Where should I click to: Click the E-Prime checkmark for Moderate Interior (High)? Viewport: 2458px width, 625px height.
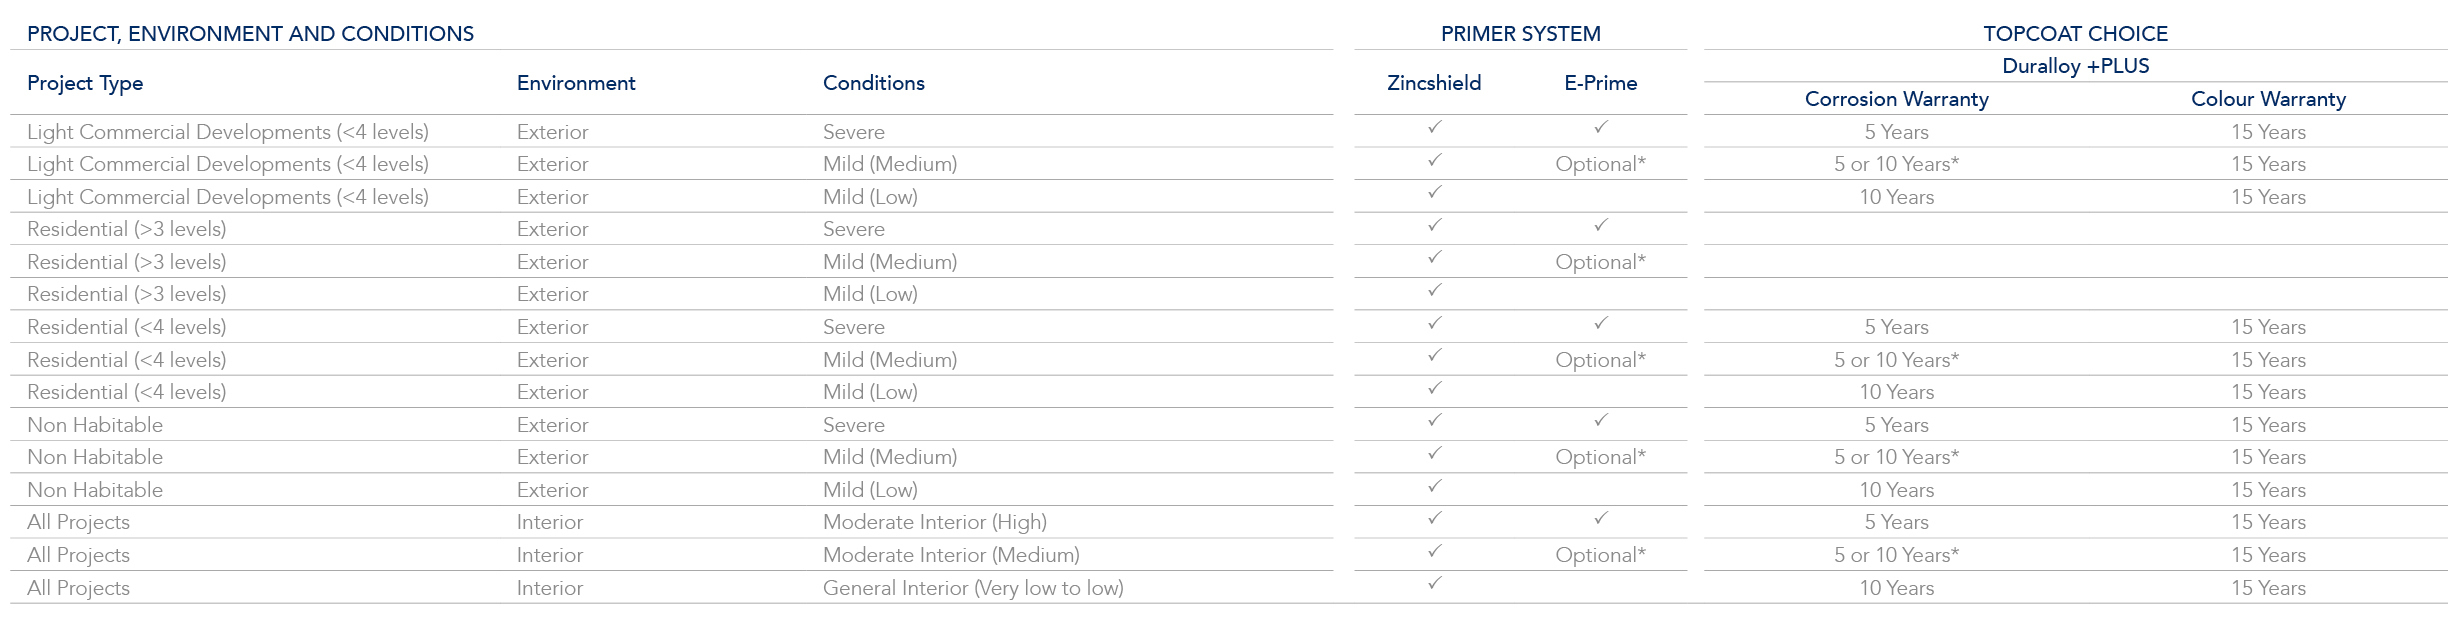1600,518
